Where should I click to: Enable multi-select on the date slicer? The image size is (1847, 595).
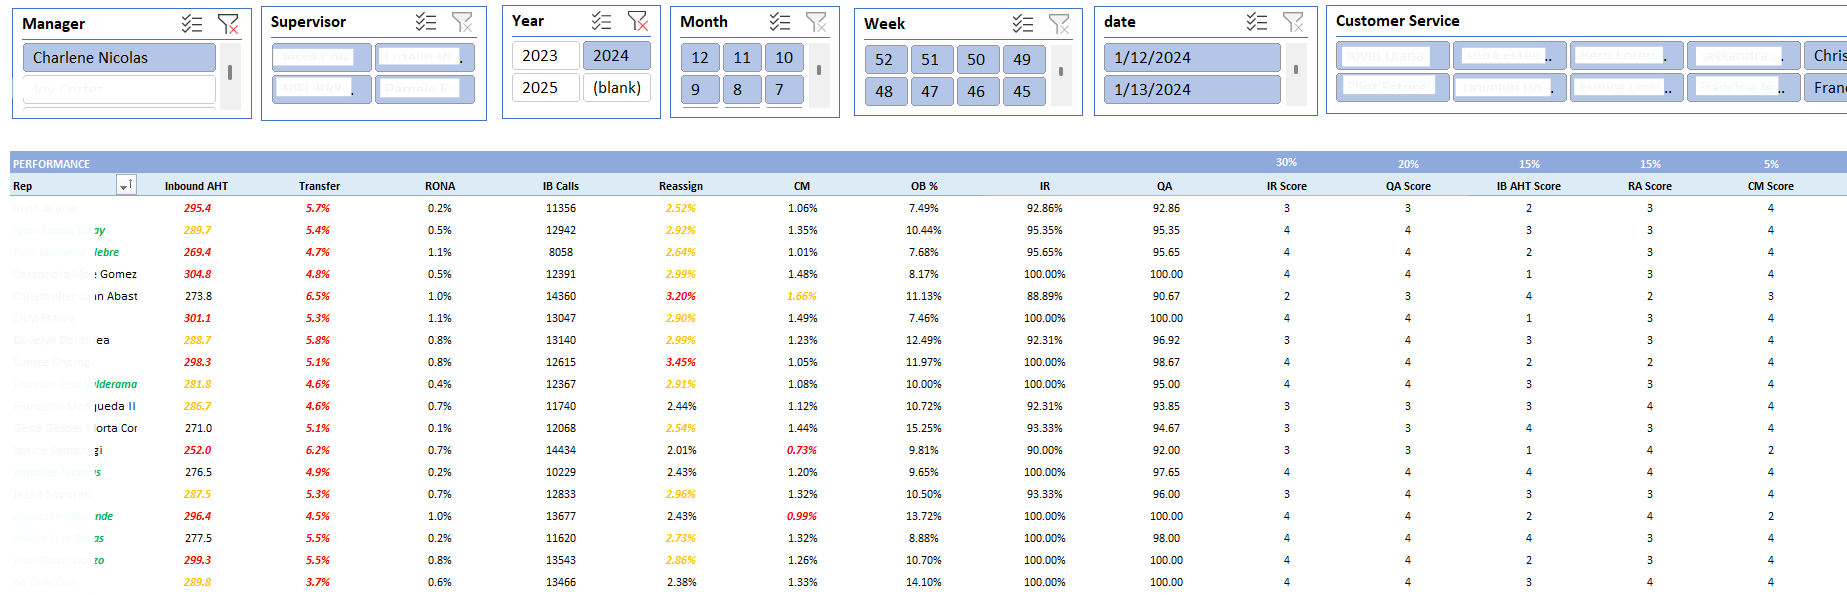coord(1257,22)
